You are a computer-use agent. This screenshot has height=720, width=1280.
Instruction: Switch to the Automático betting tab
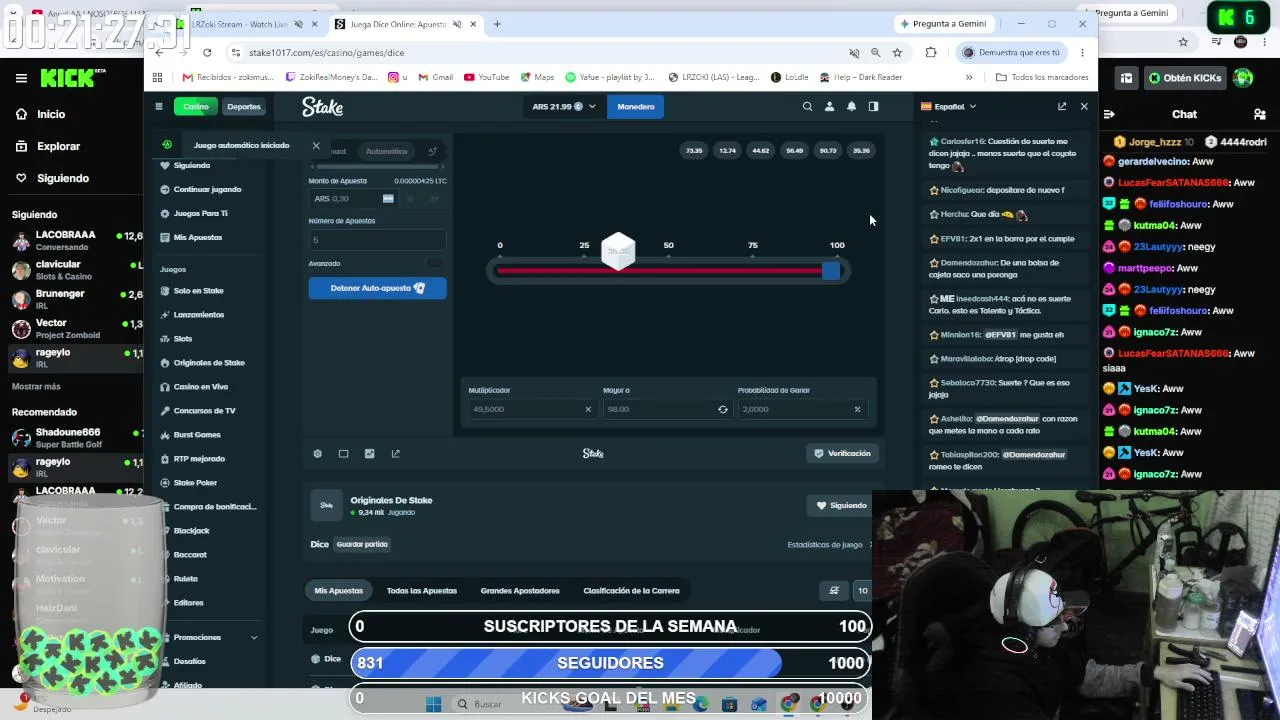pyautogui.click(x=386, y=151)
